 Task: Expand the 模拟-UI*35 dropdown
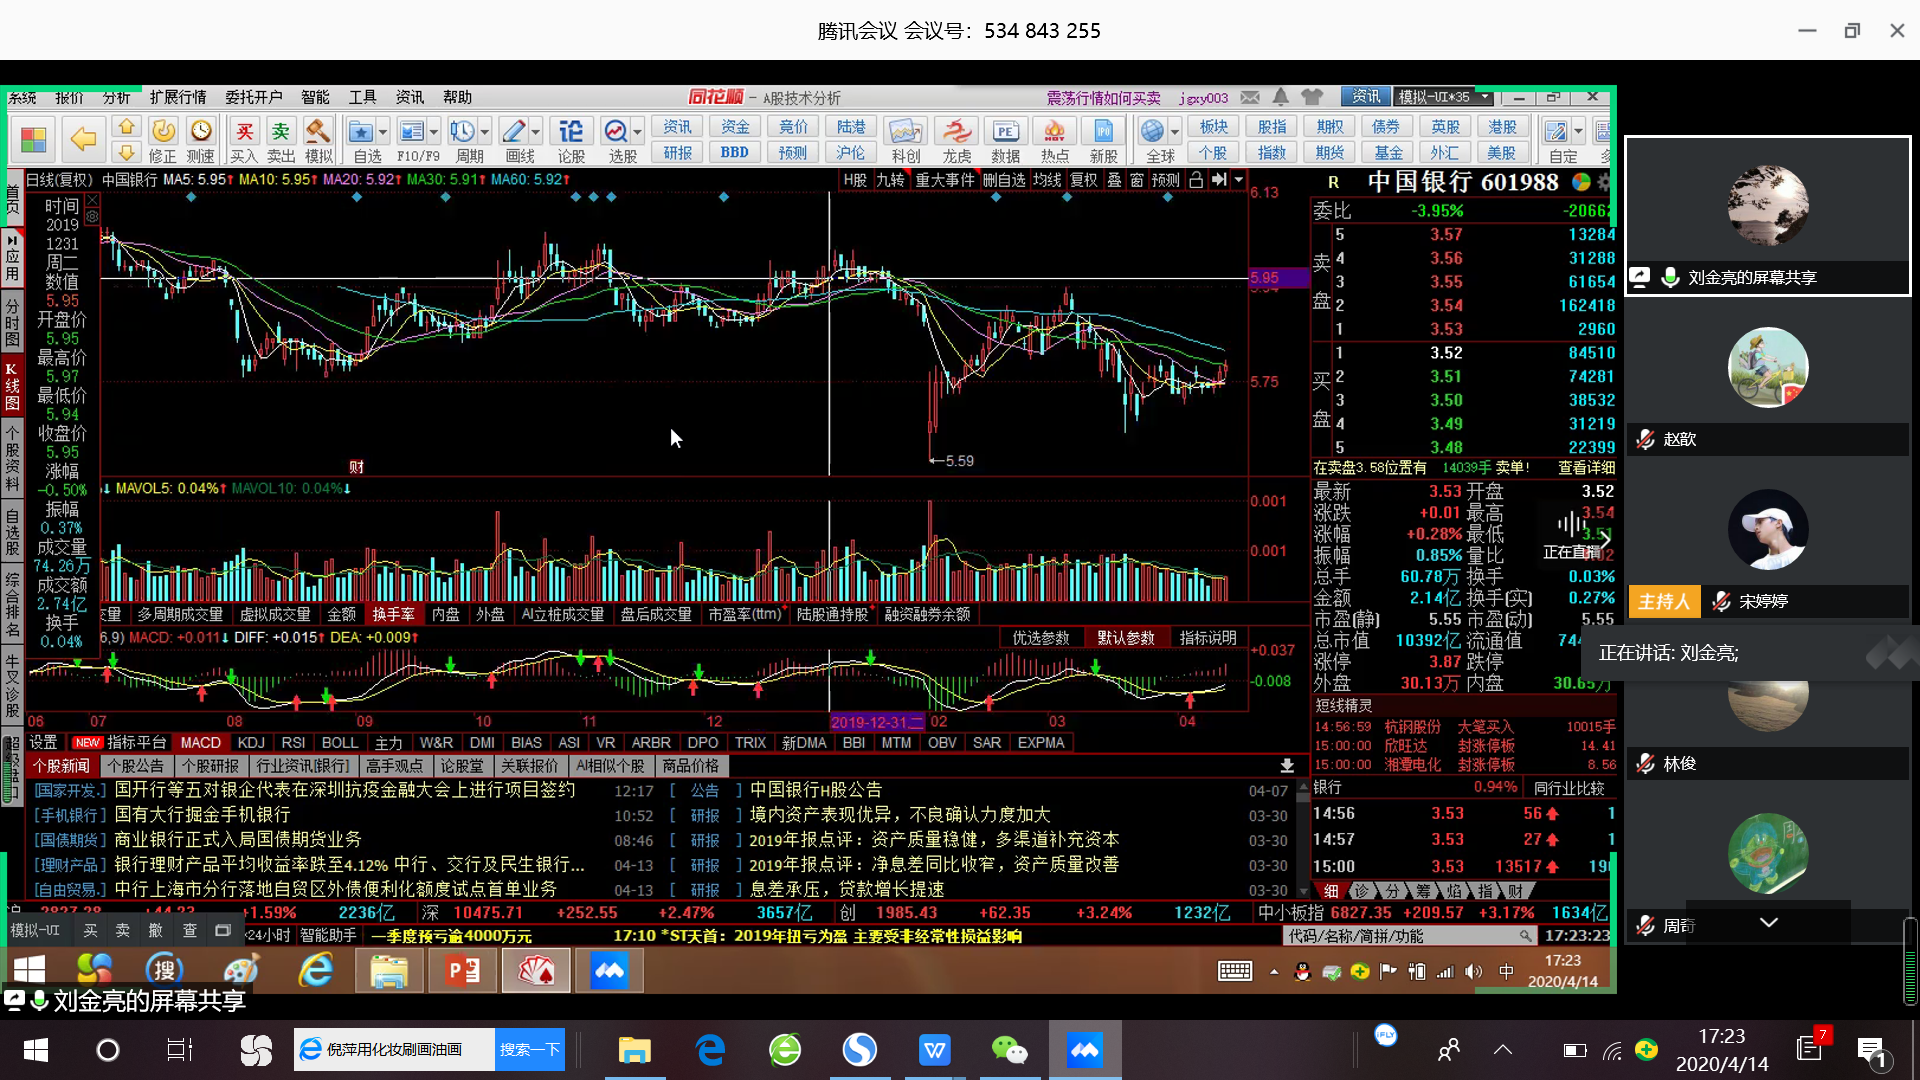click(1486, 97)
